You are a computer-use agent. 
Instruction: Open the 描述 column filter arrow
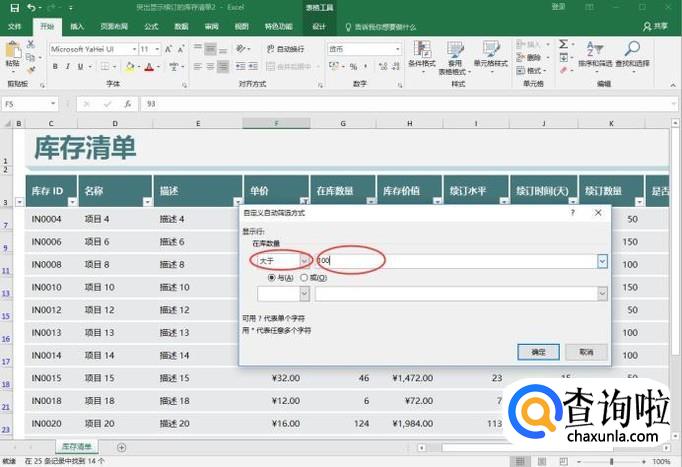(x=238, y=202)
